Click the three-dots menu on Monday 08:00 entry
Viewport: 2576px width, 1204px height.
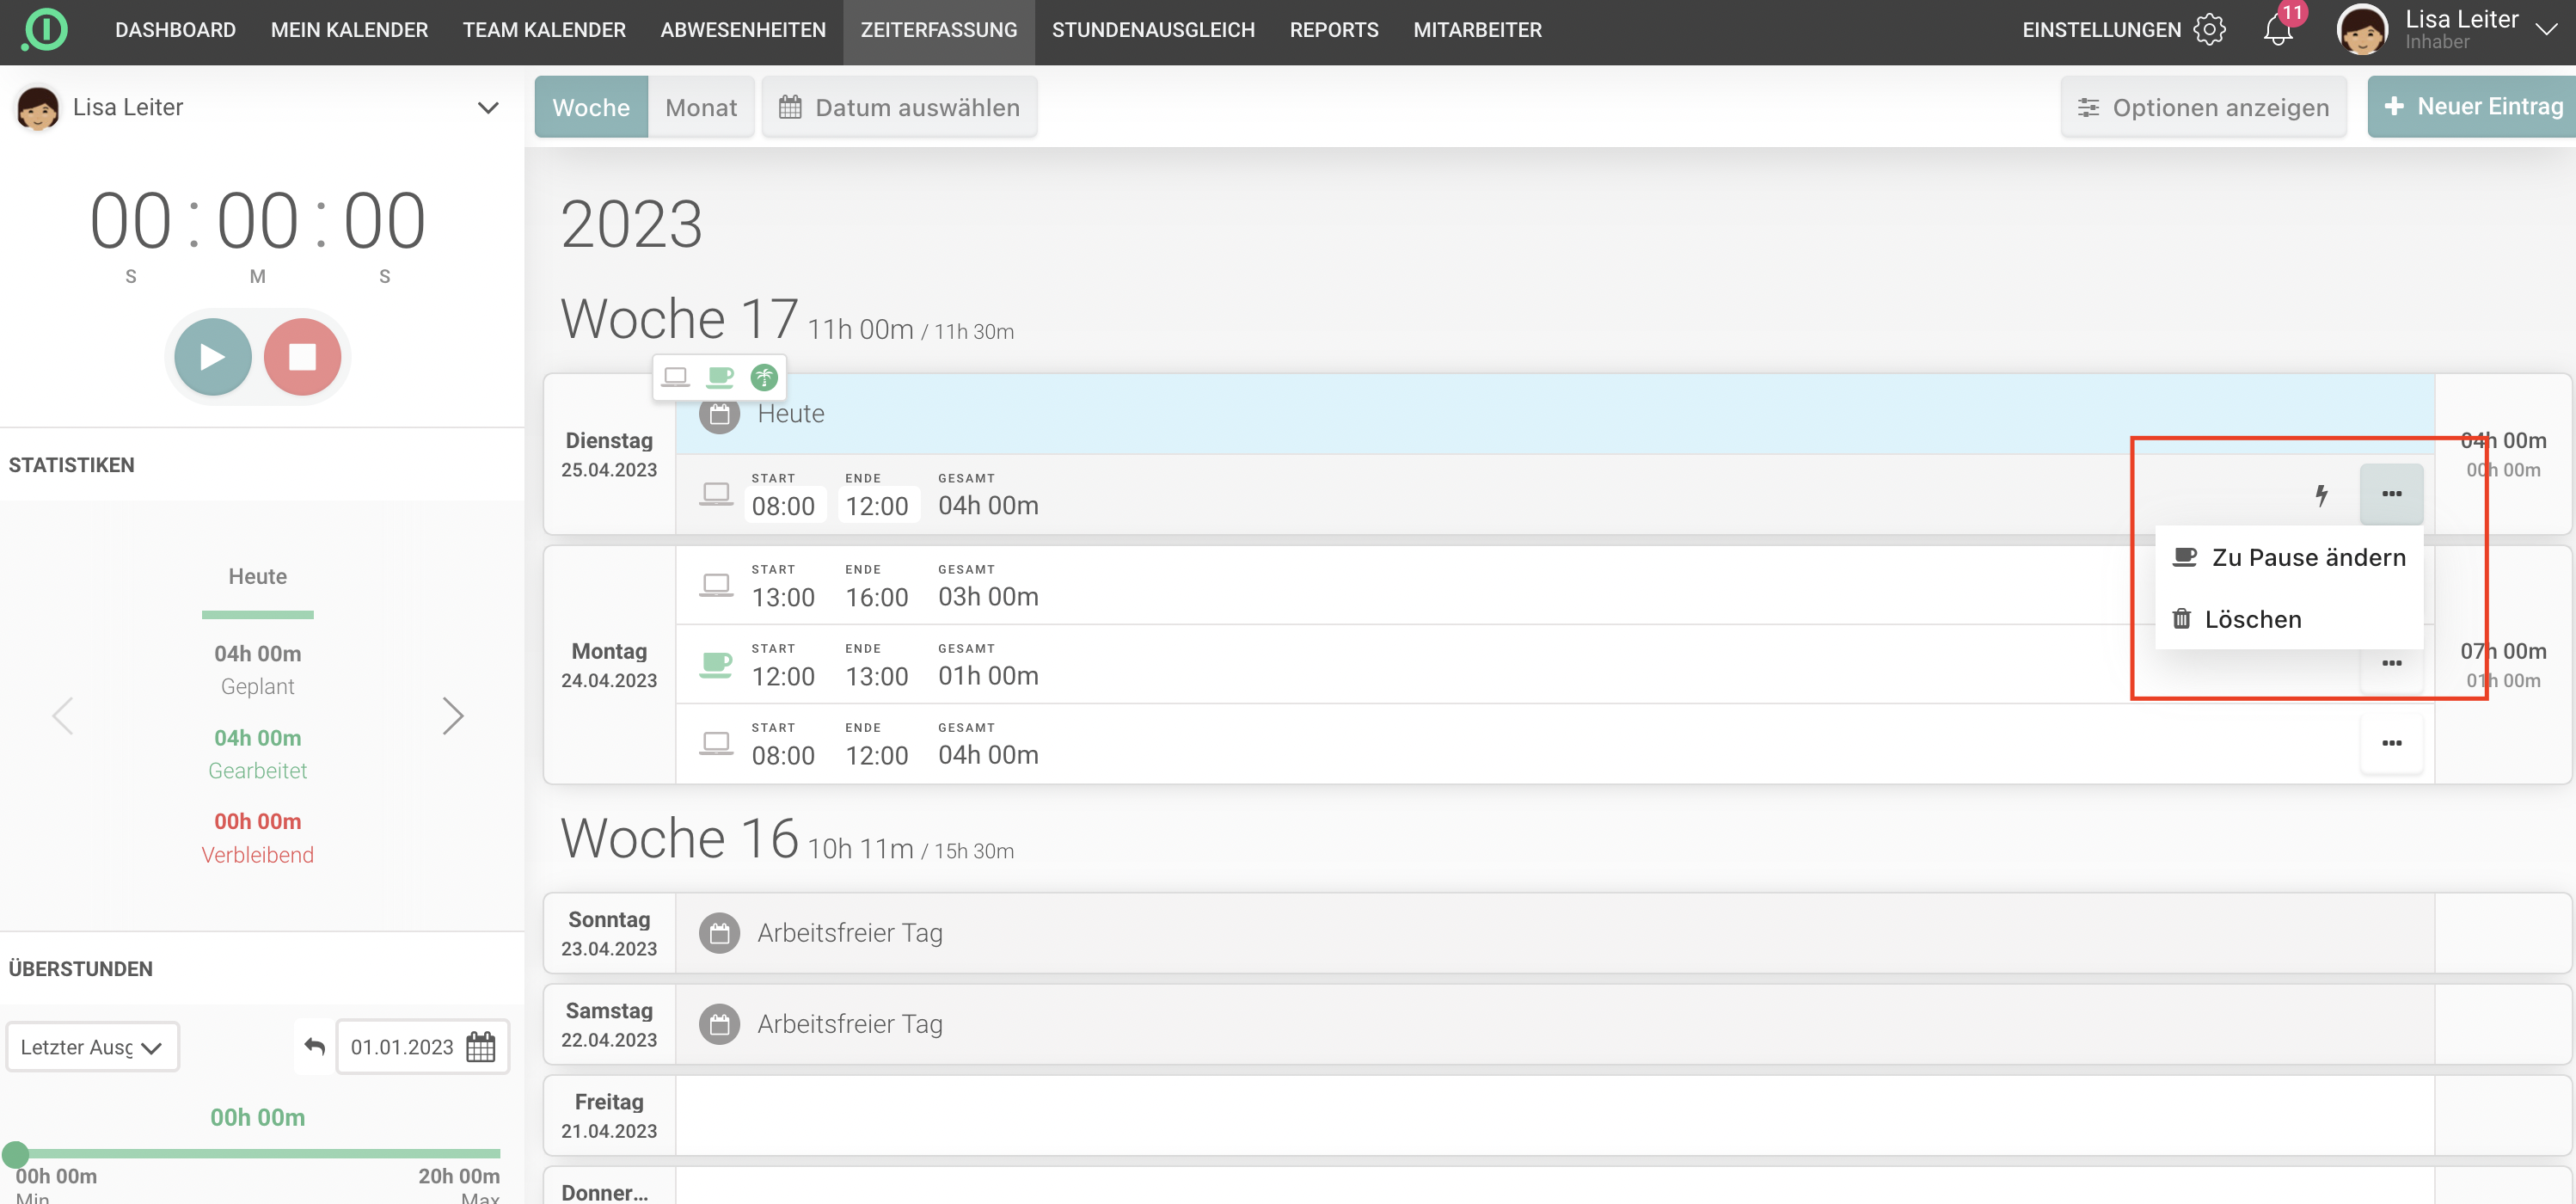point(2391,743)
